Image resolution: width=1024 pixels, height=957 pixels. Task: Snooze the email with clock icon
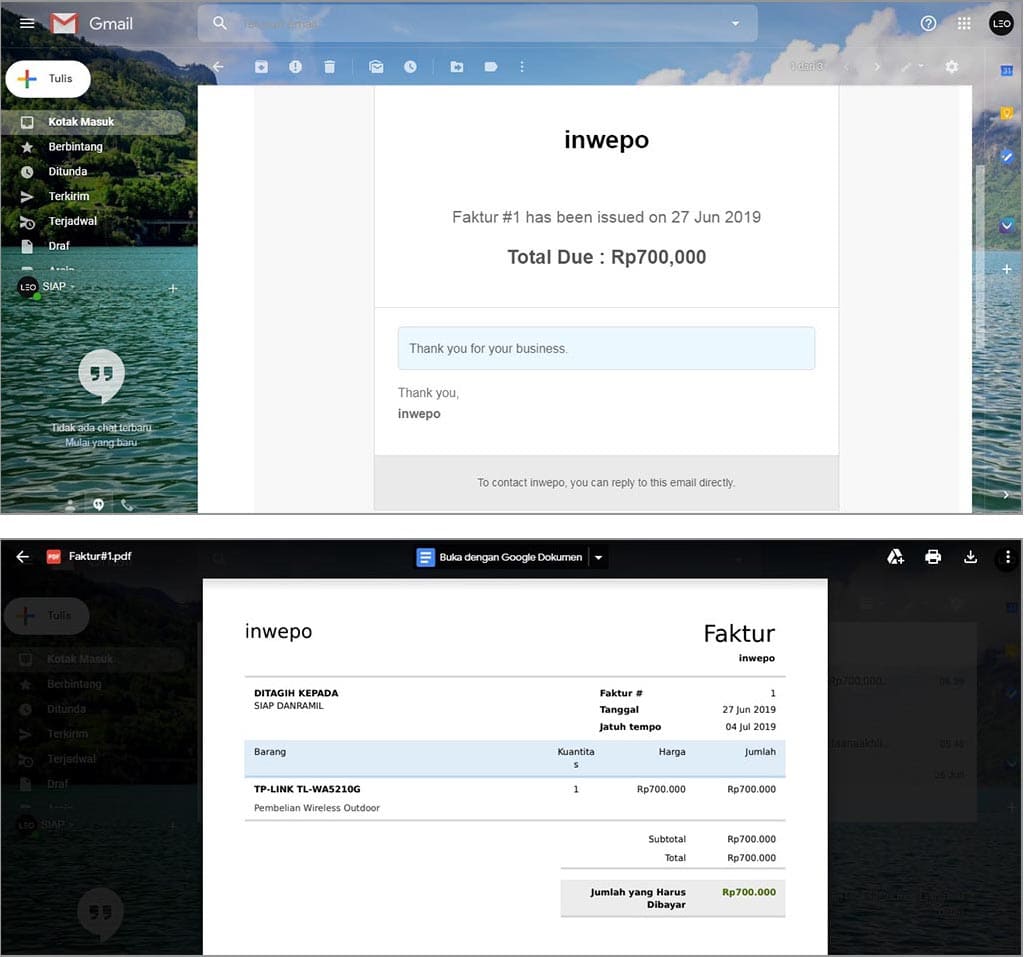pyautogui.click(x=410, y=67)
